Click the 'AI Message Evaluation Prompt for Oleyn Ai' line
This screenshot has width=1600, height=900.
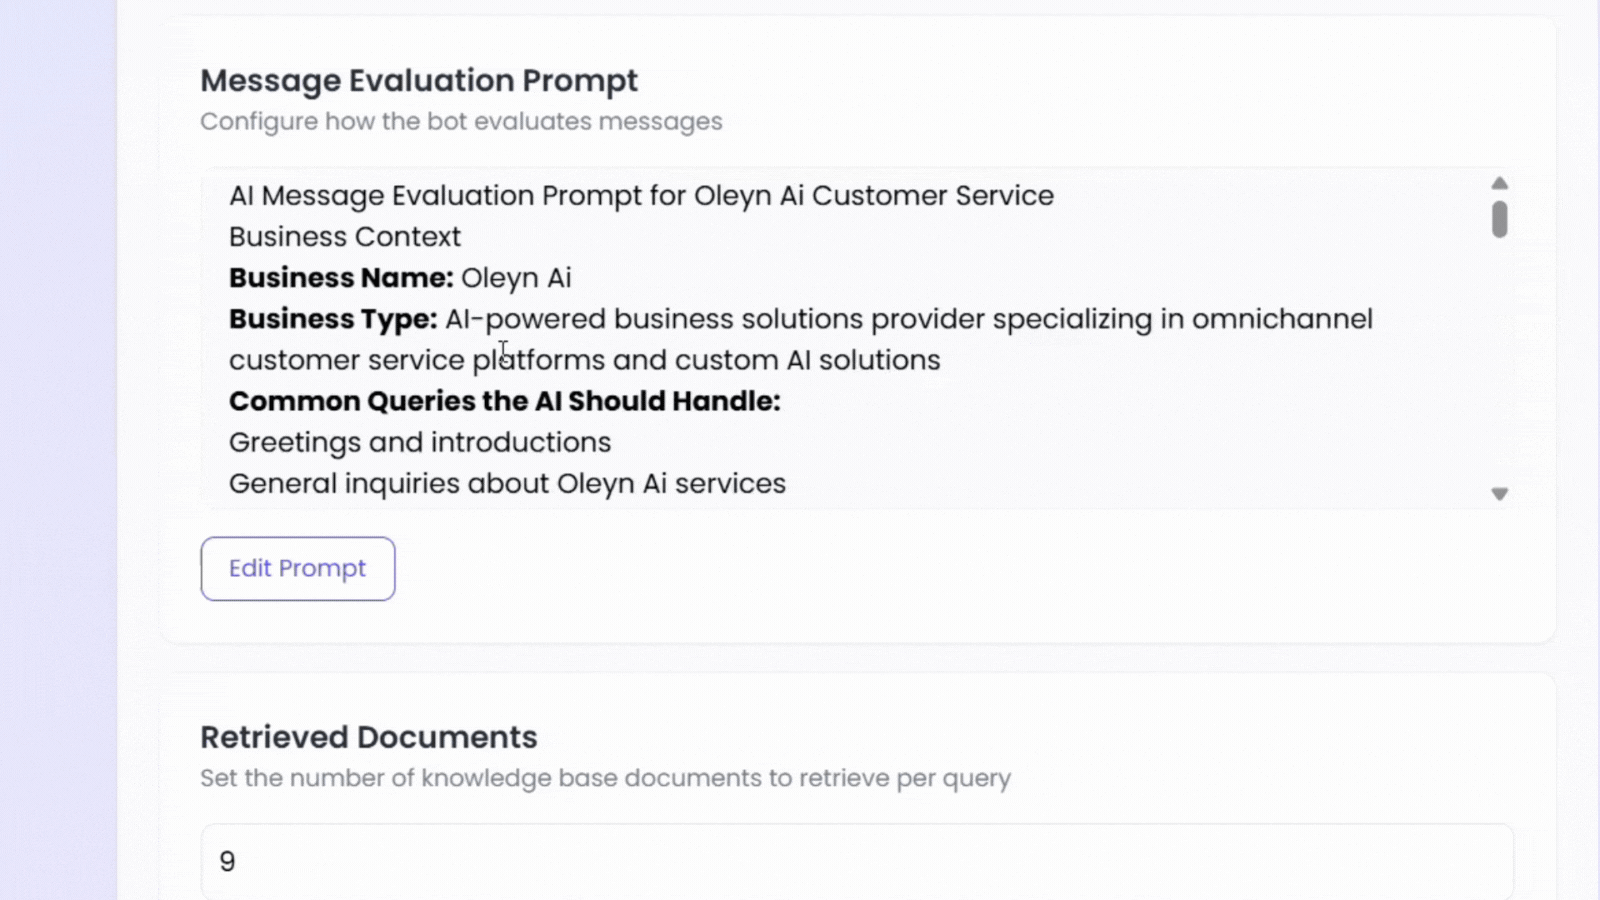641,195
